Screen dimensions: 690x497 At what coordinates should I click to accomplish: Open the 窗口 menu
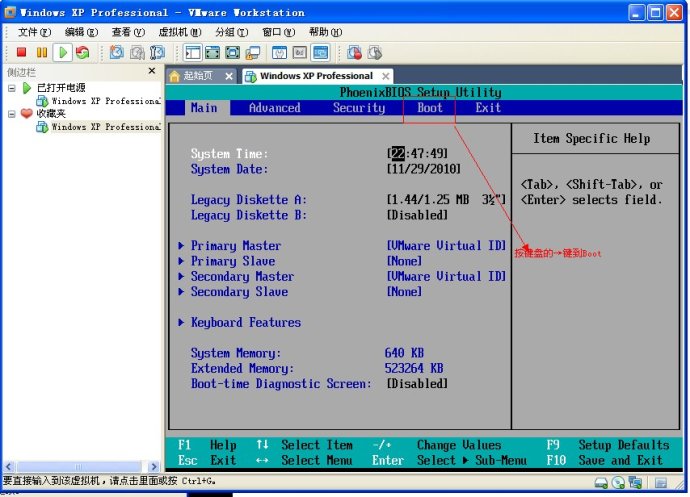pos(278,32)
